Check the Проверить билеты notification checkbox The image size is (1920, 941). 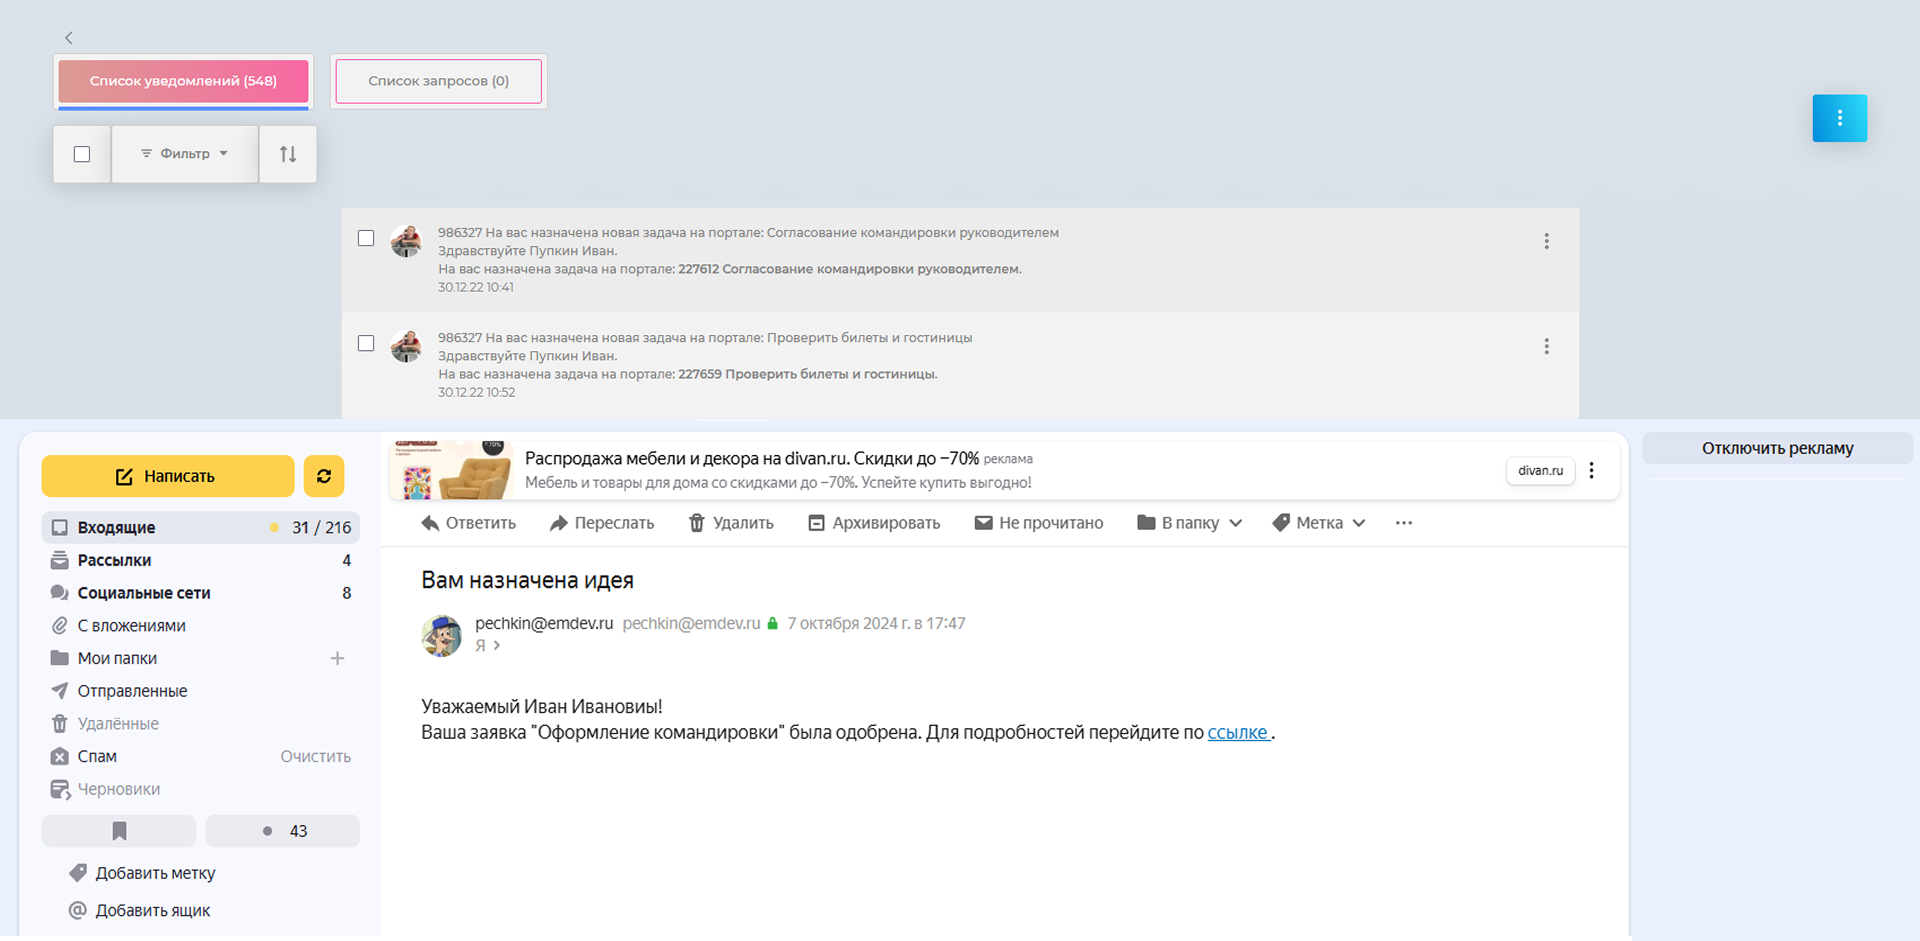click(x=366, y=343)
